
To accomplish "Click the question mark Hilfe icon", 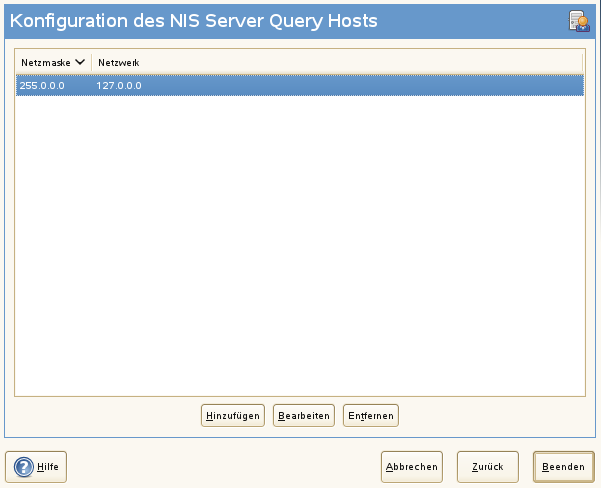I will click(x=23, y=466).
